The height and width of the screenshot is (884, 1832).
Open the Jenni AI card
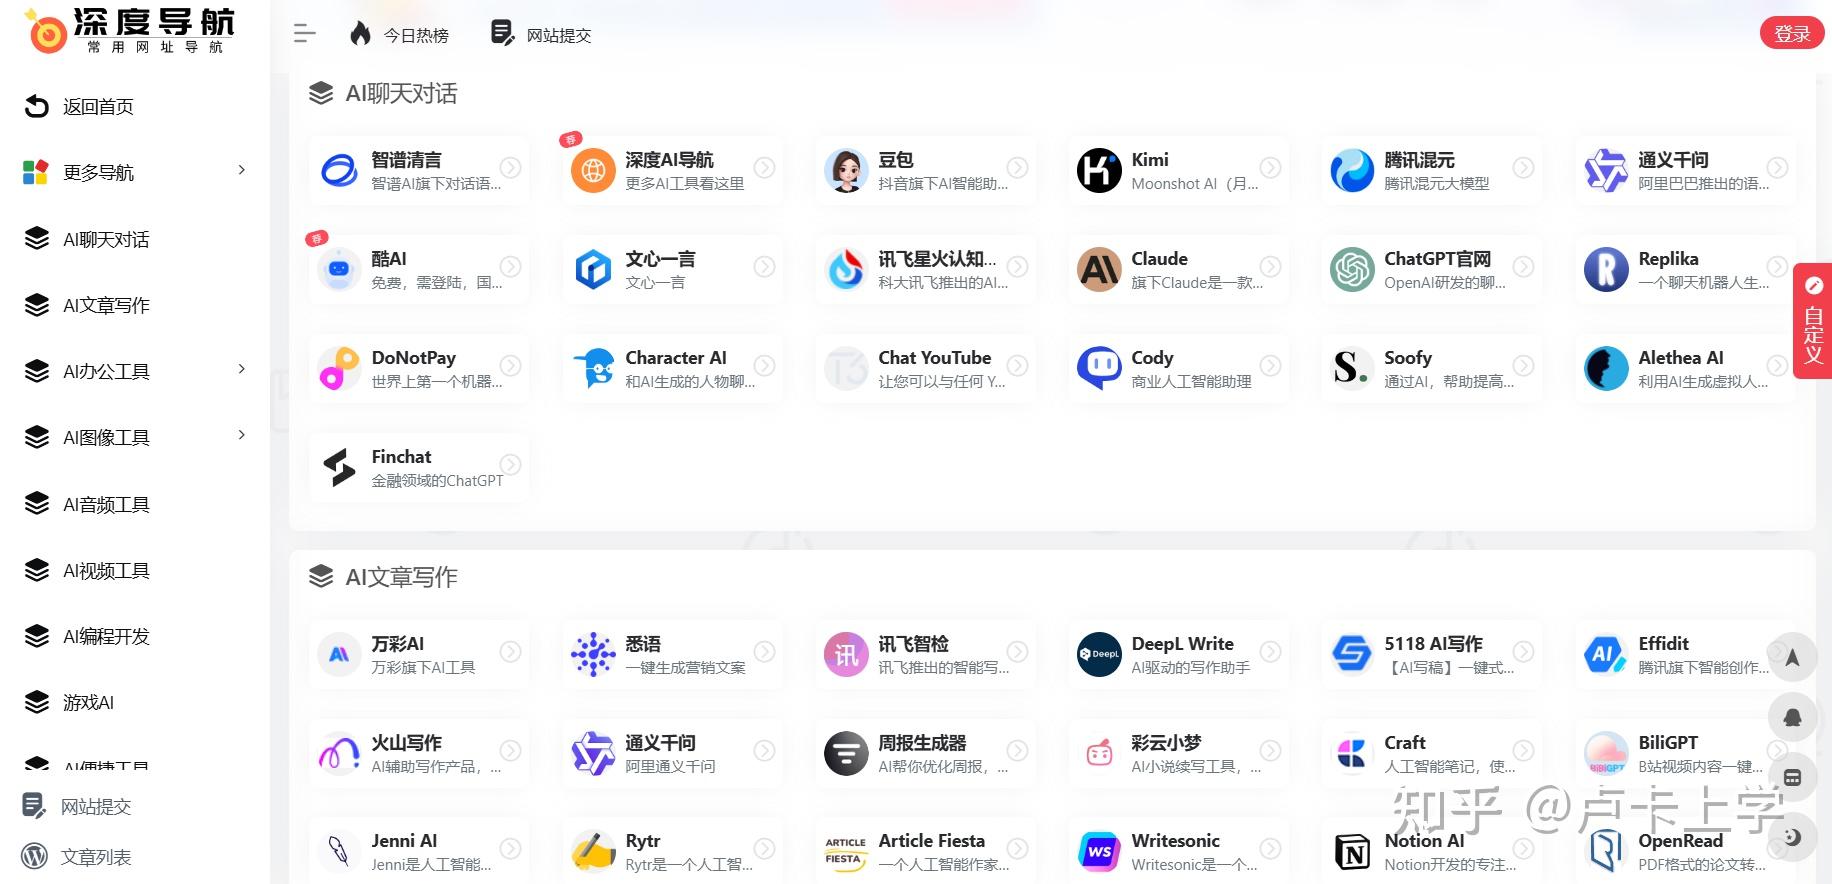(418, 851)
